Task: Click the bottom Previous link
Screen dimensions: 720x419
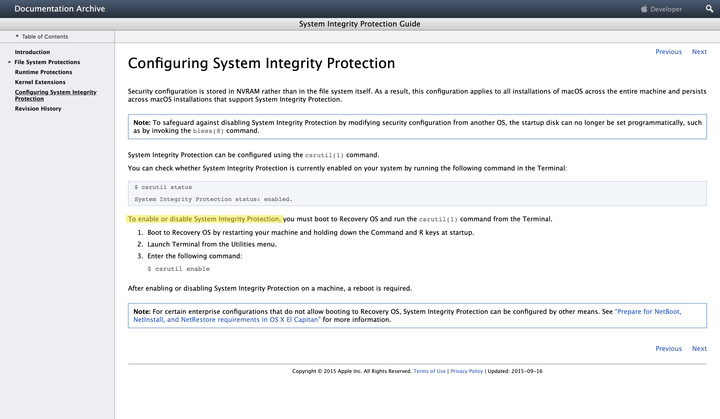Action: (668, 349)
